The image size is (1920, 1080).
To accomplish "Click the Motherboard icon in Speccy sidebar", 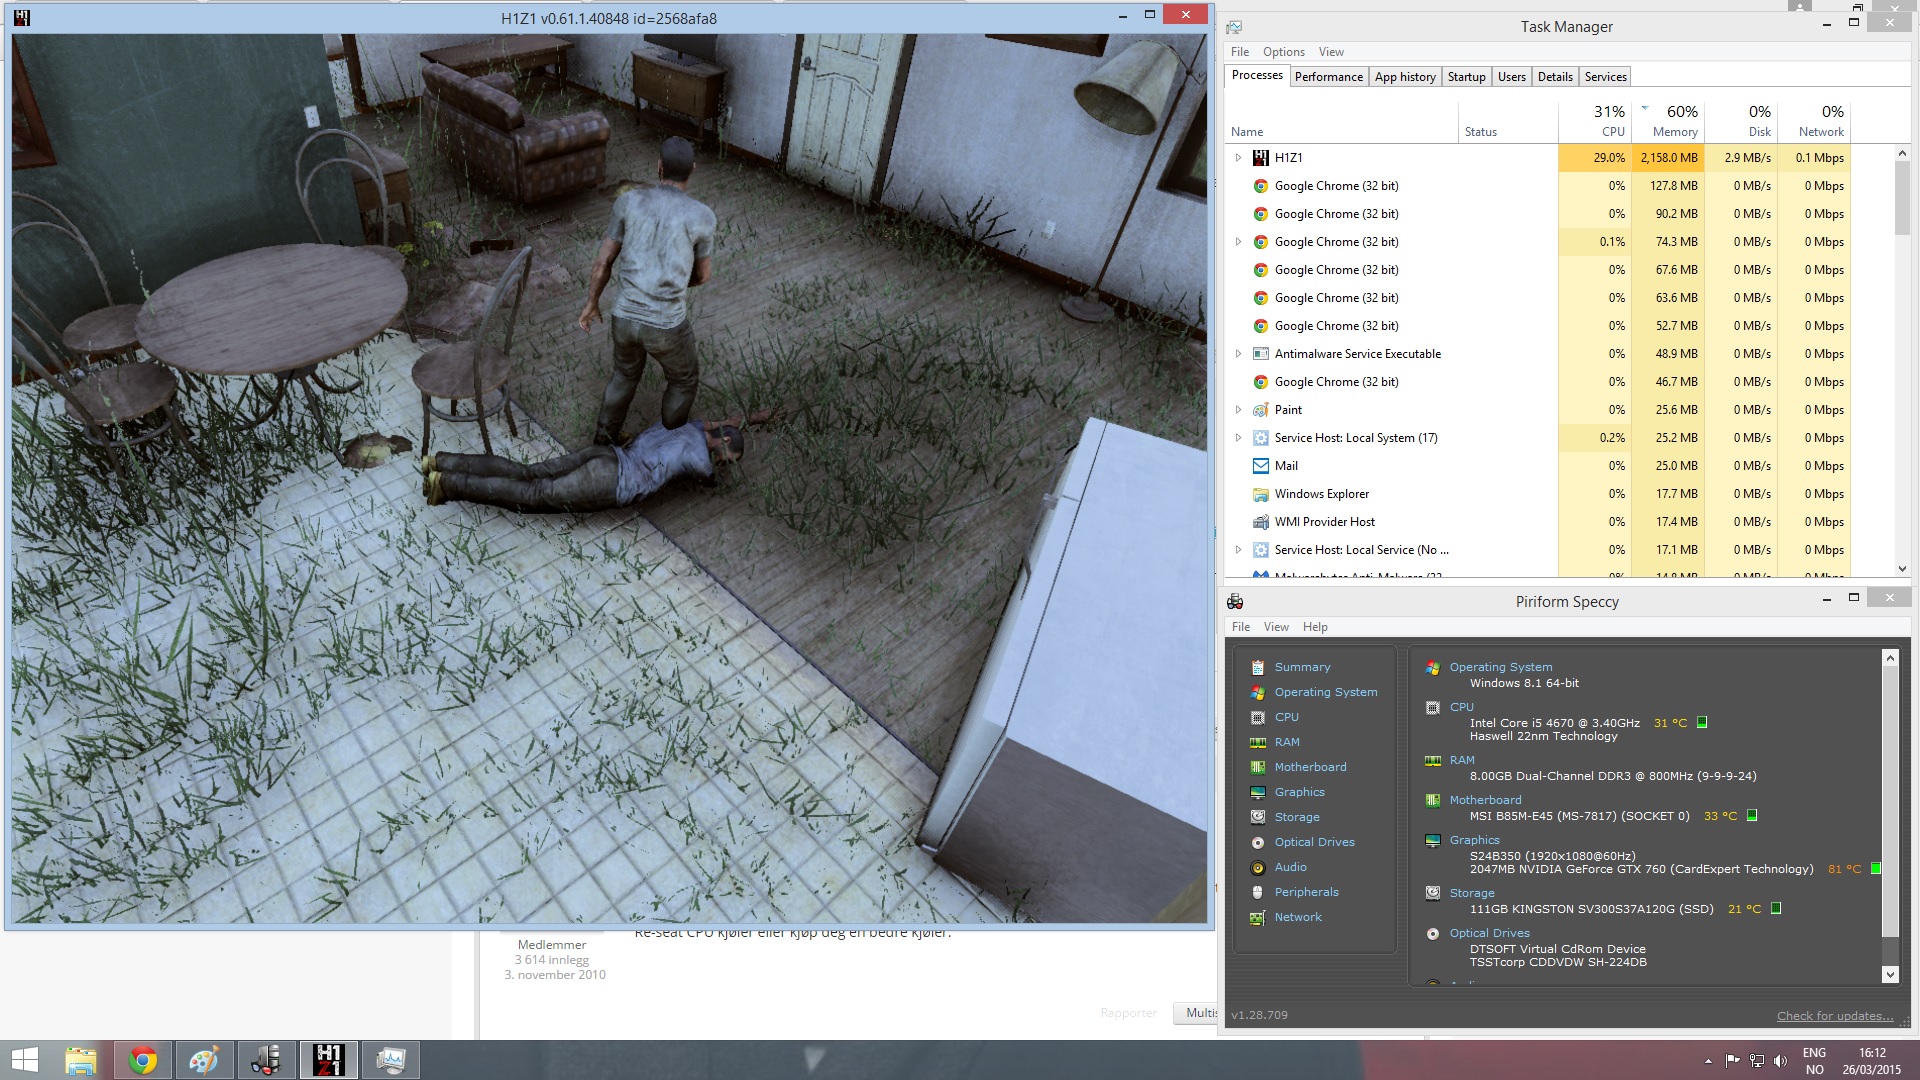I will point(1258,767).
